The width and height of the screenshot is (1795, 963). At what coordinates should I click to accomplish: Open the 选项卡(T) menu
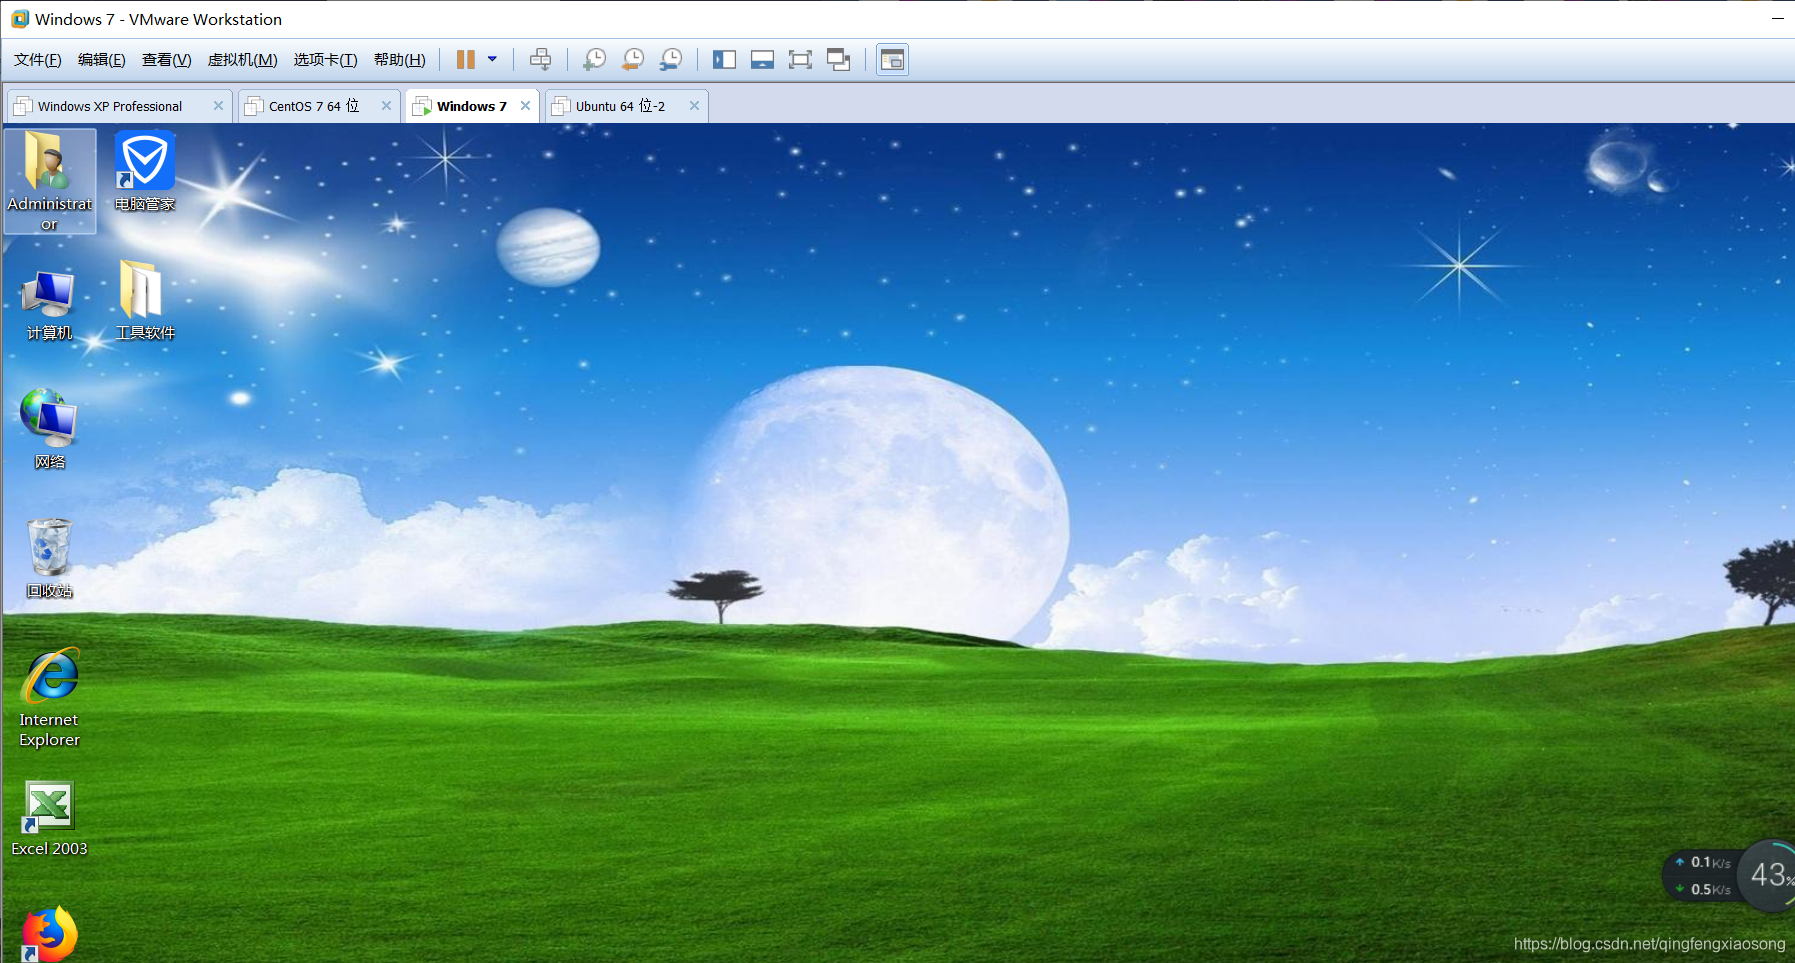click(325, 60)
